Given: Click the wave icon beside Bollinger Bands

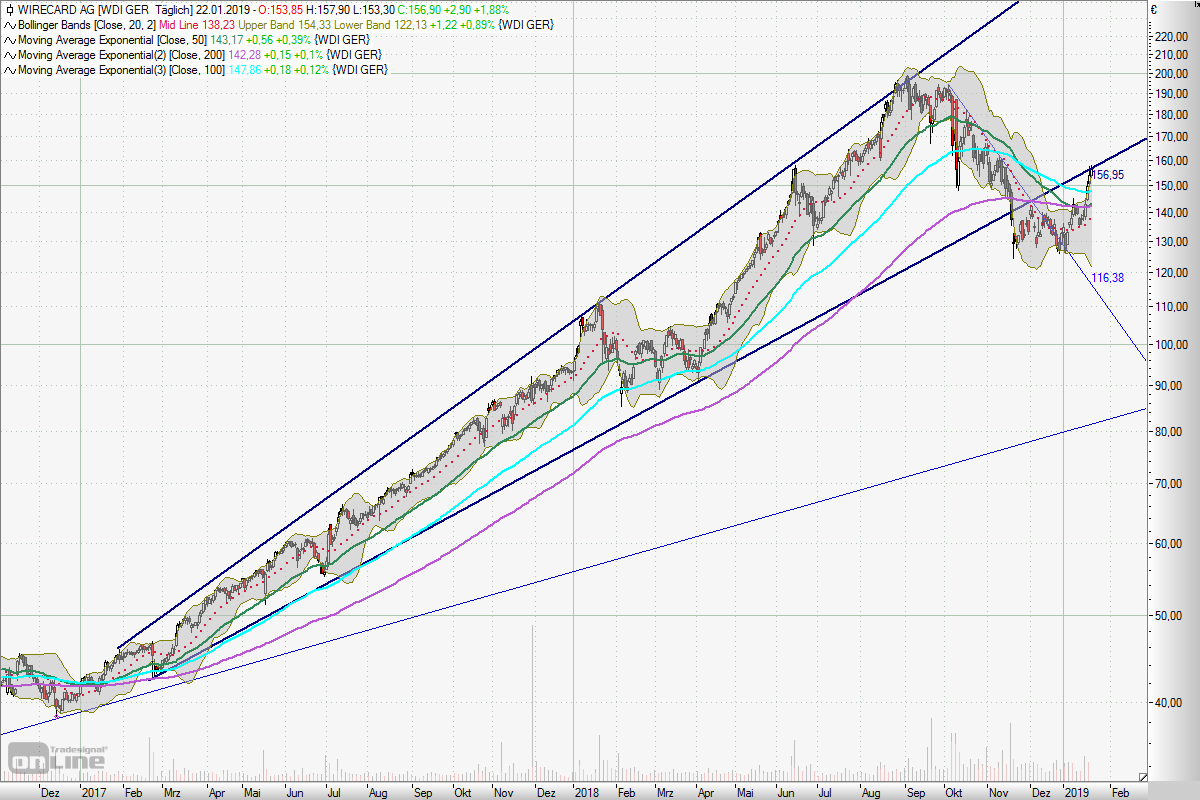Looking at the screenshot, I should tap(9, 24).
